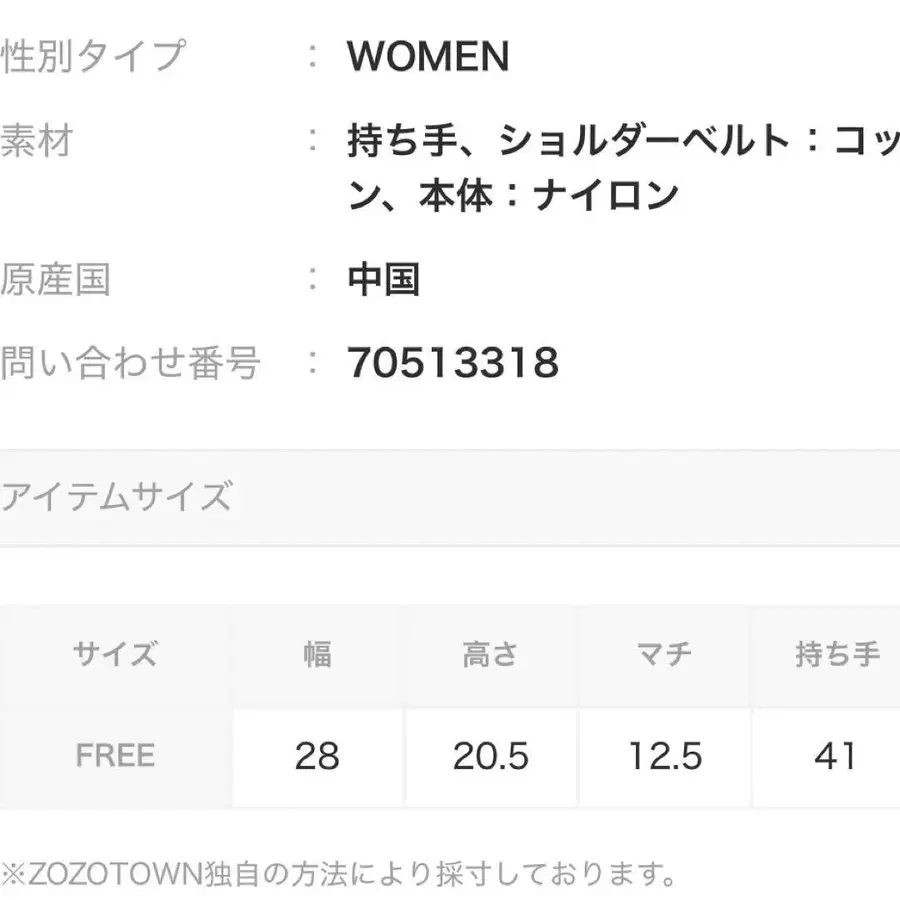The width and height of the screenshot is (900, 900).
Task: Click the handle value 41
Action: [836, 756]
